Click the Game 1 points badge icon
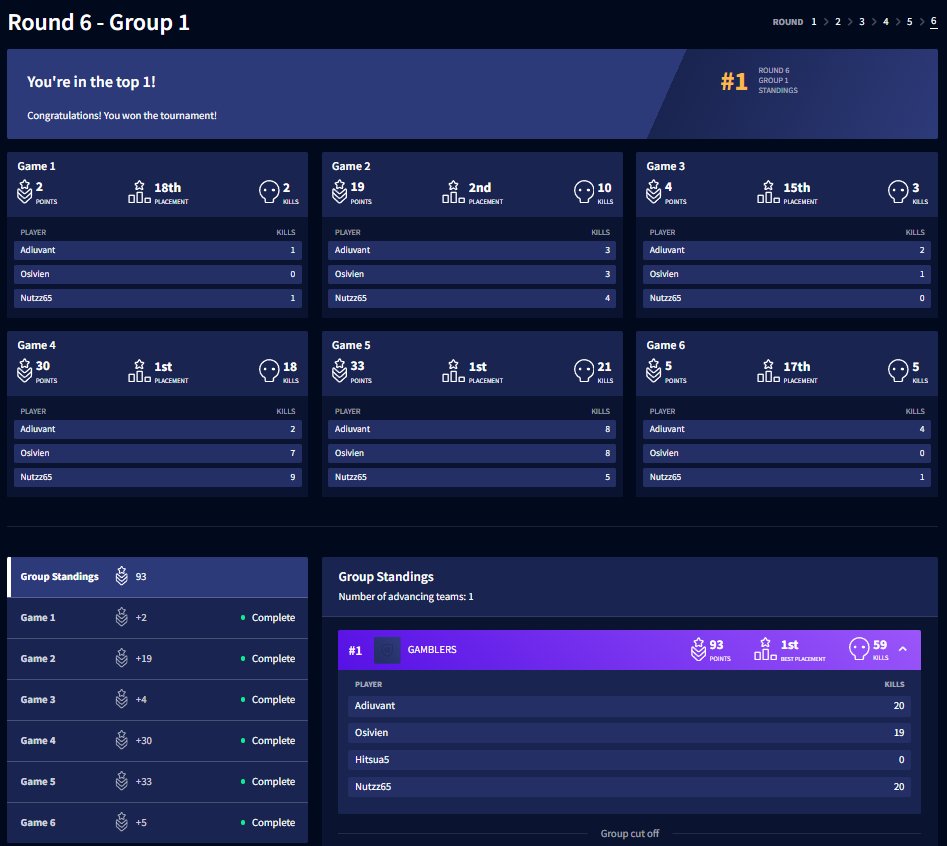Image resolution: width=947 pixels, height=846 pixels. [24, 191]
